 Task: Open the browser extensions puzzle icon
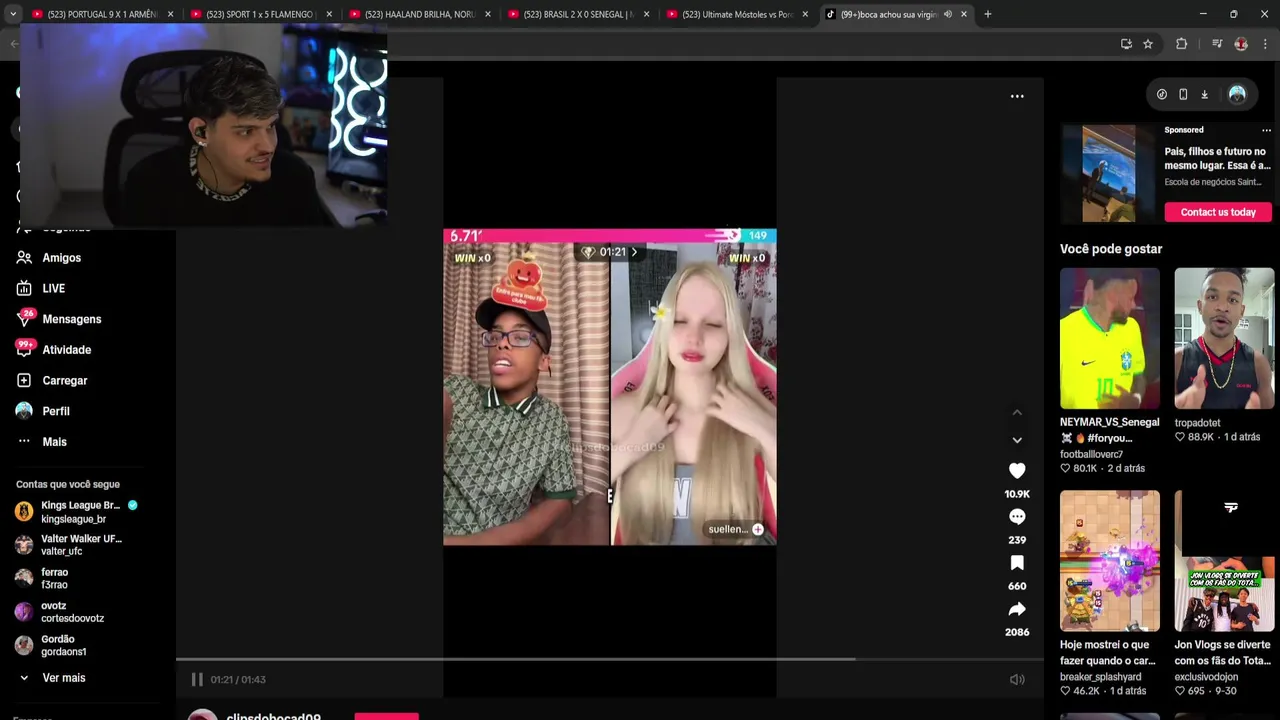coord(1181,44)
